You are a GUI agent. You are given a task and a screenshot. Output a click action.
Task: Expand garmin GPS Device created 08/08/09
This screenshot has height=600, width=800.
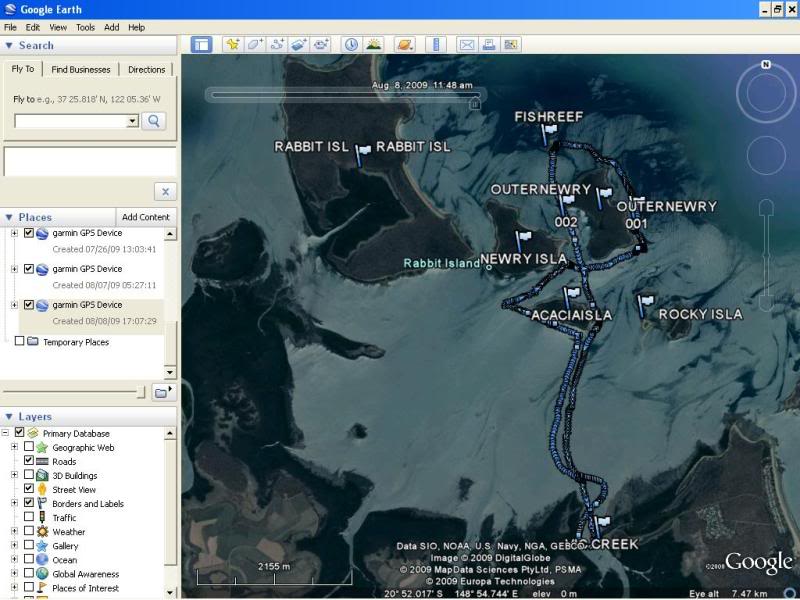[14, 305]
